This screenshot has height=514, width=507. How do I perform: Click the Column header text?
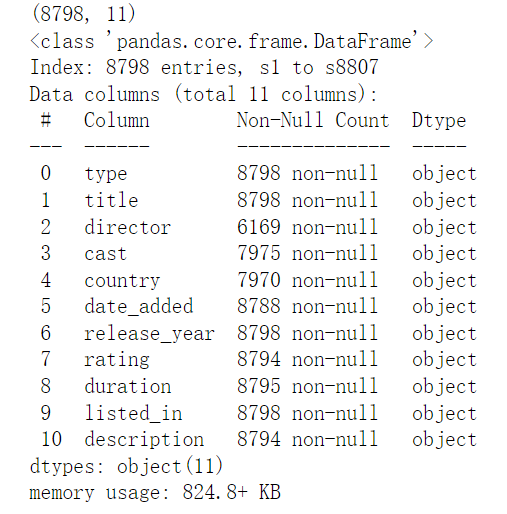(116, 120)
